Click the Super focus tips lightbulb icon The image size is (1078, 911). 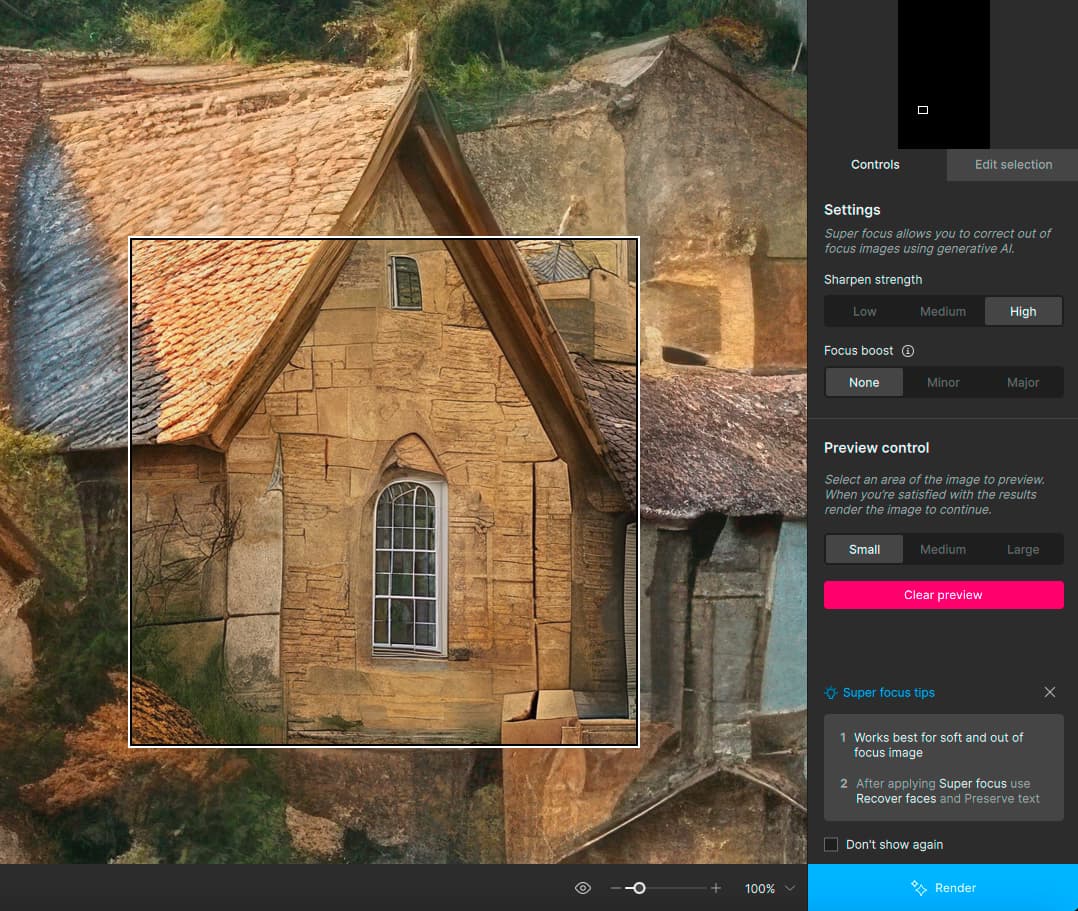830,693
